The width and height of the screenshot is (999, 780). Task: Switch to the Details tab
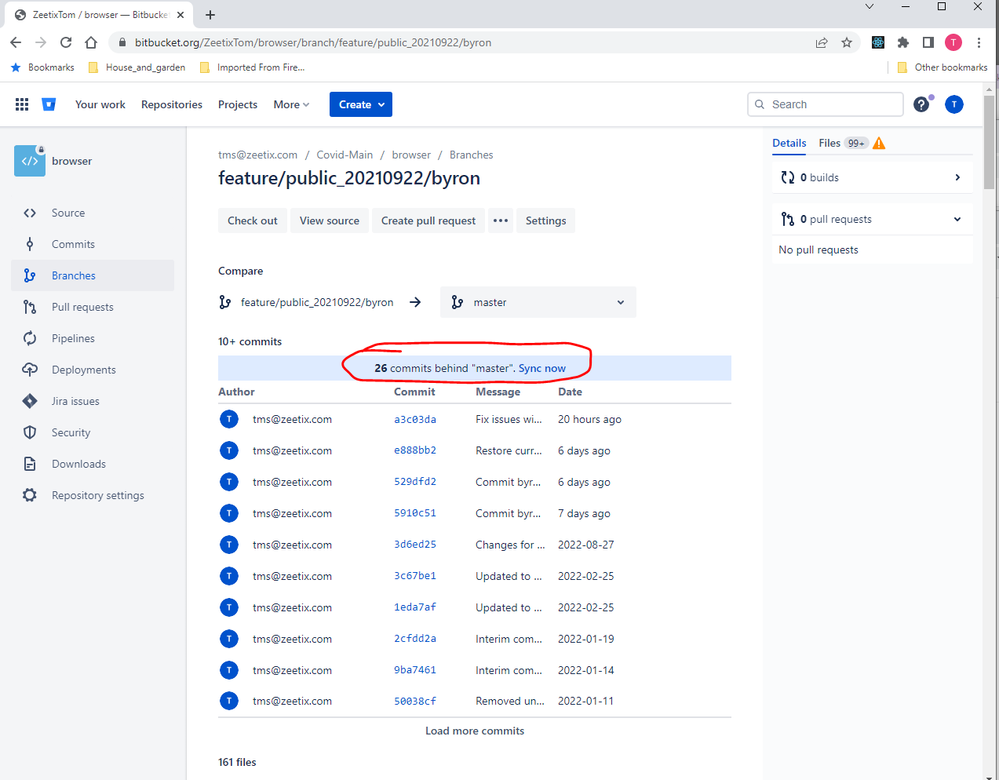tap(789, 143)
